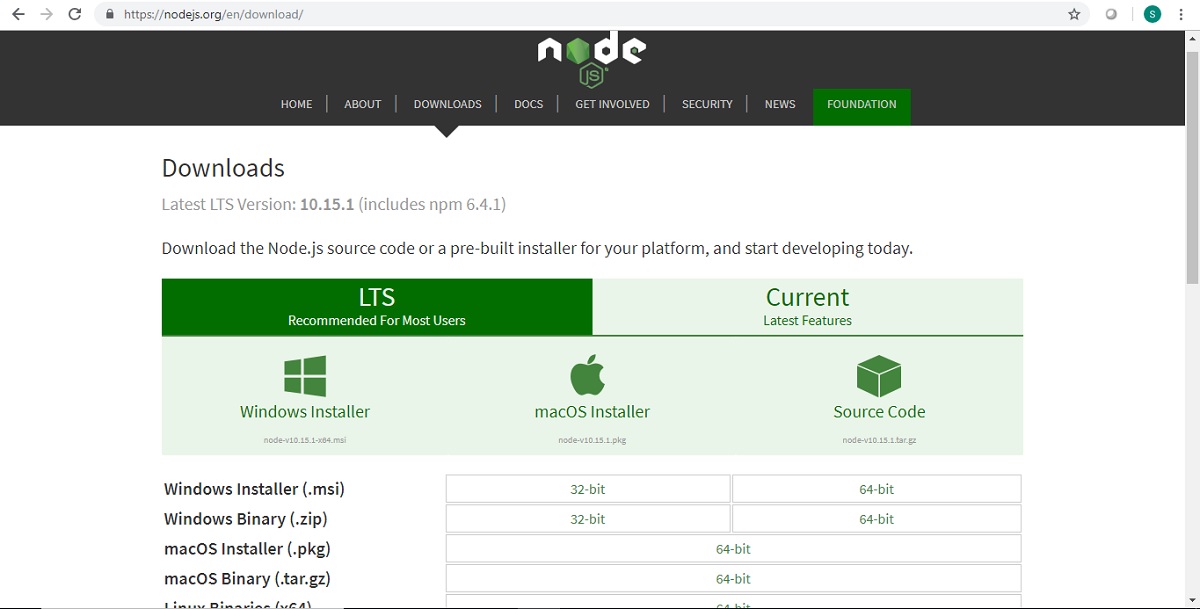Click the browser forward arrow

pos(46,15)
